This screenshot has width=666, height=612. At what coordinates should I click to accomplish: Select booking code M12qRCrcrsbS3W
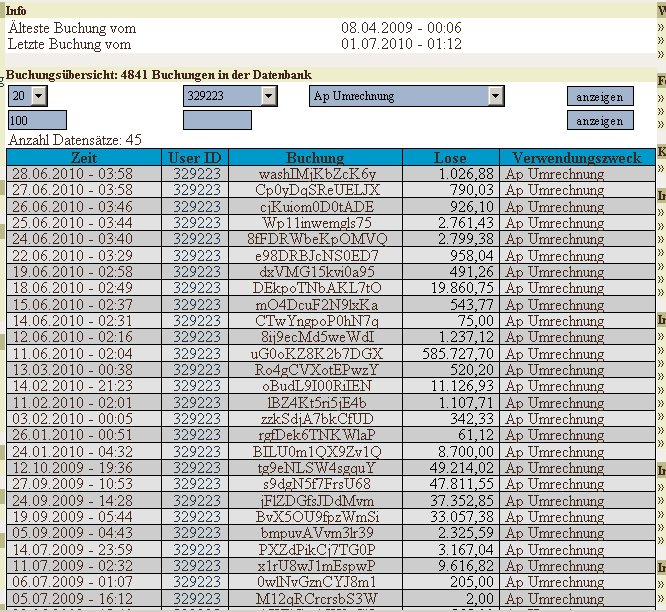(x=317, y=599)
